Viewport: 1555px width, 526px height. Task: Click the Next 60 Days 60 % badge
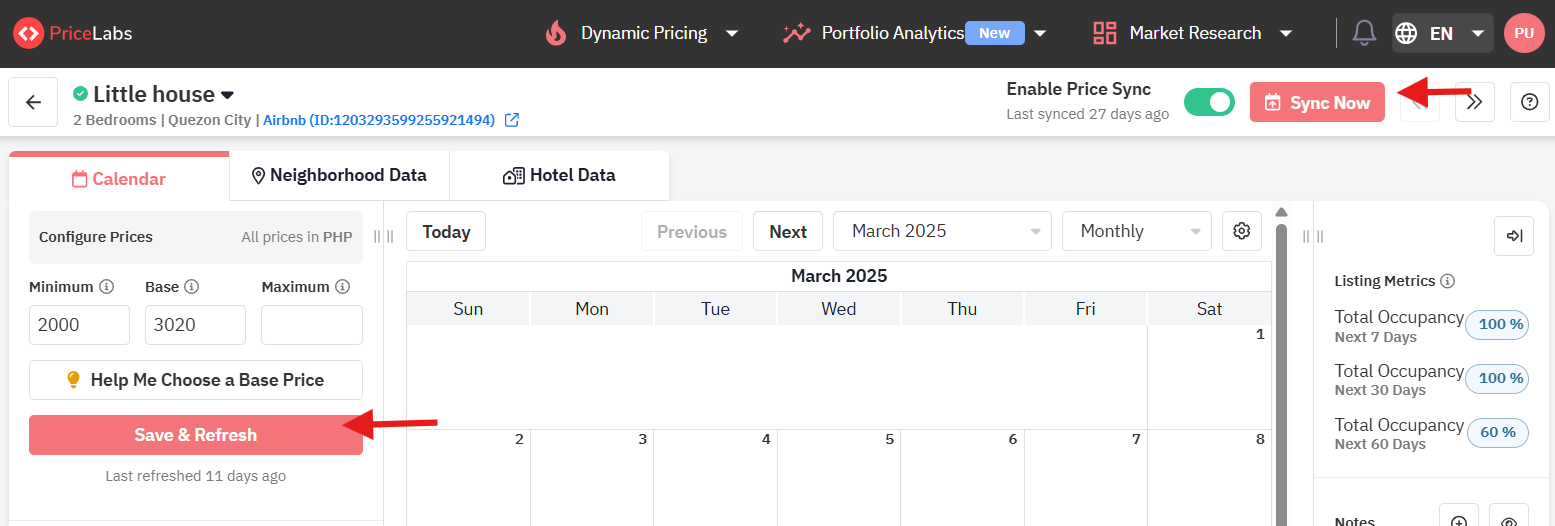click(x=1497, y=432)
